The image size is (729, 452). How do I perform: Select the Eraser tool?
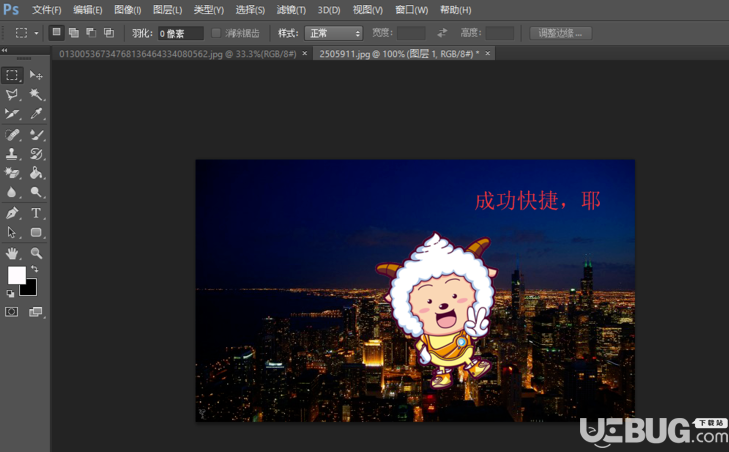click(12, 173)
